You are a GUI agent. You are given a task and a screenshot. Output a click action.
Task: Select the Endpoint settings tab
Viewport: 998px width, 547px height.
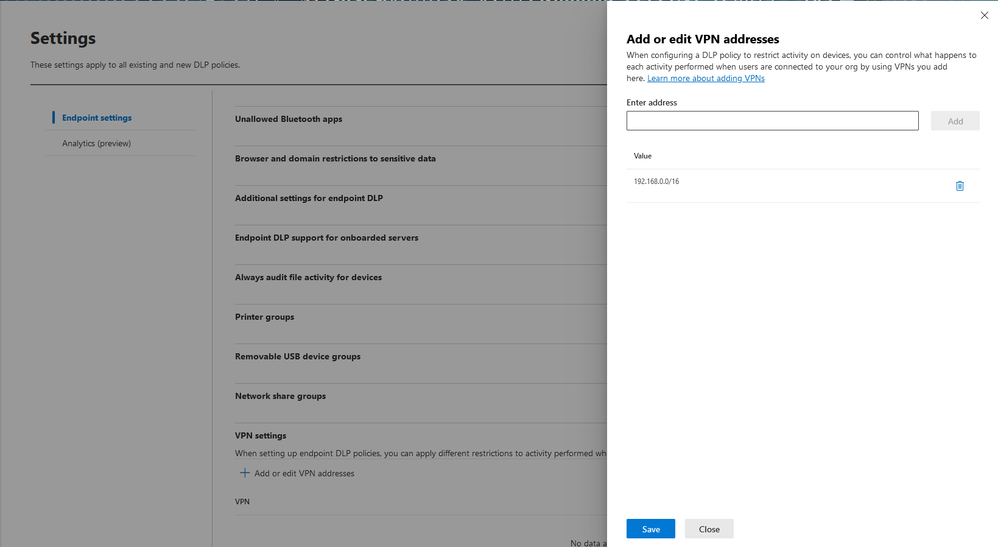97,118
